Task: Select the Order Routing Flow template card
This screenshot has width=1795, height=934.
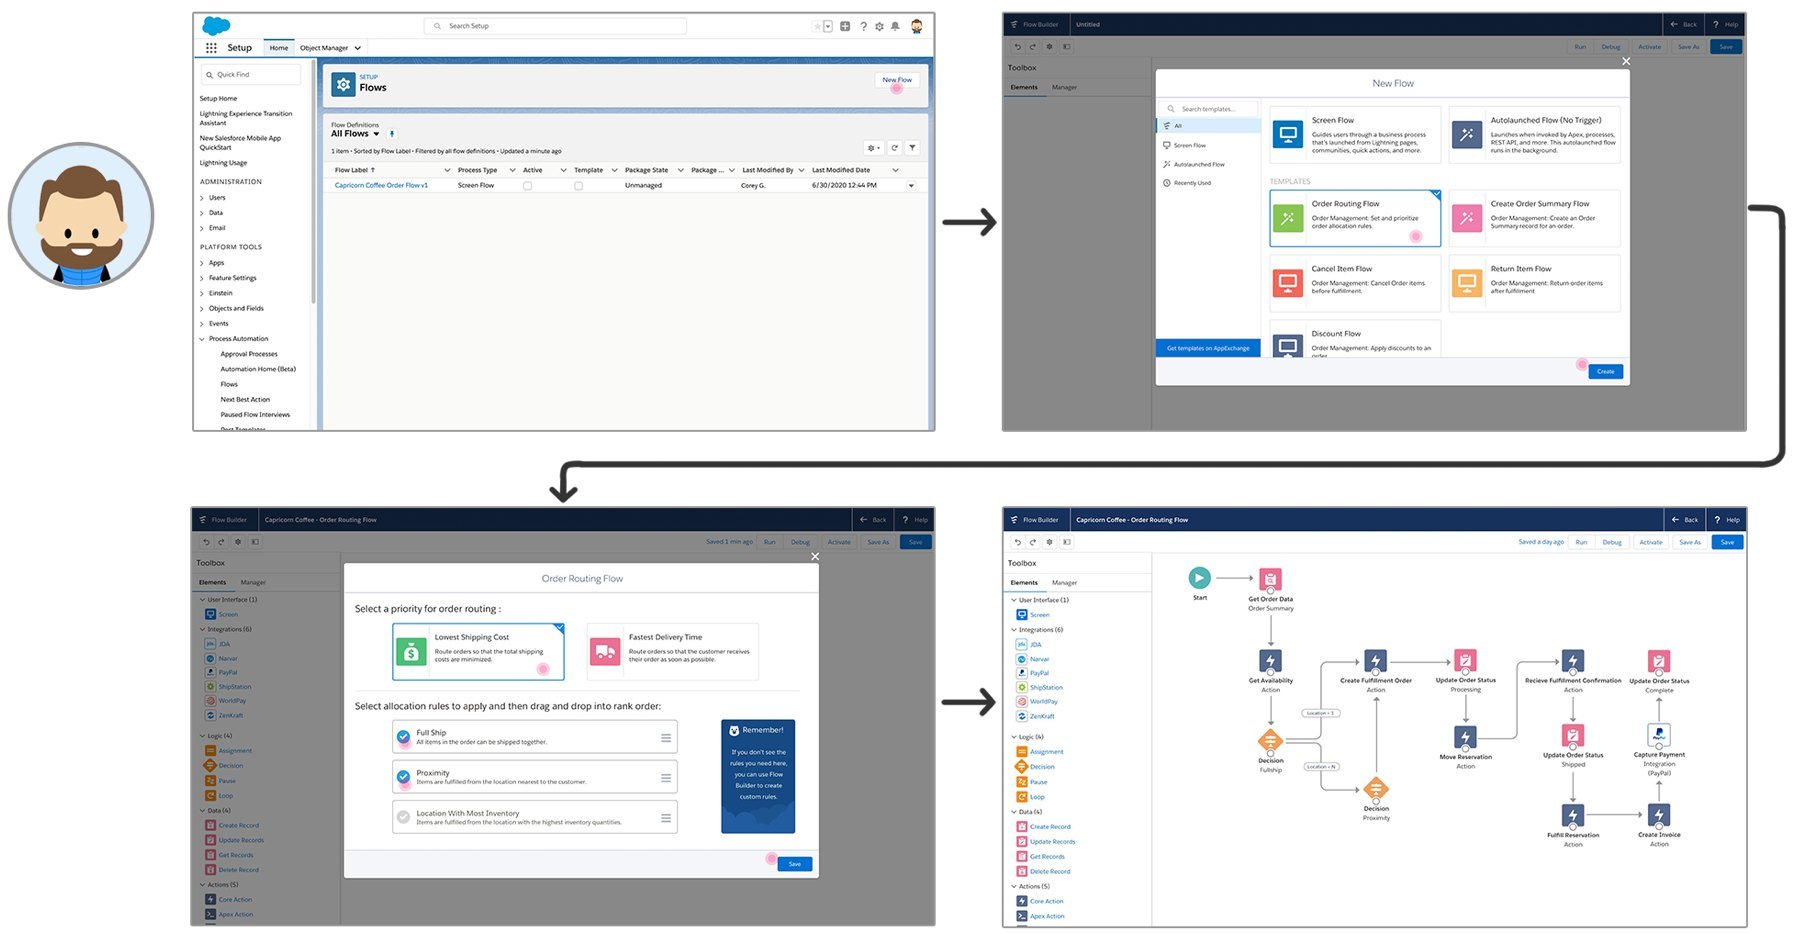Action: [1355, 218]
